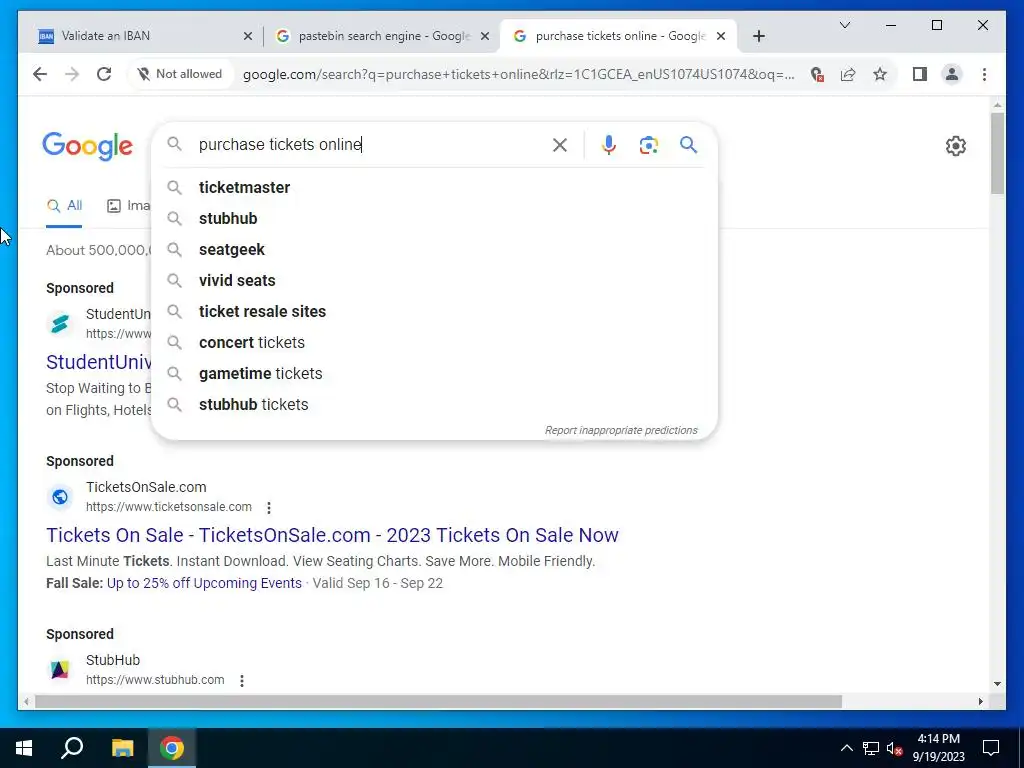Select the Images results tab
Screen dimensions: 1024x768
[x=128, y=206]
